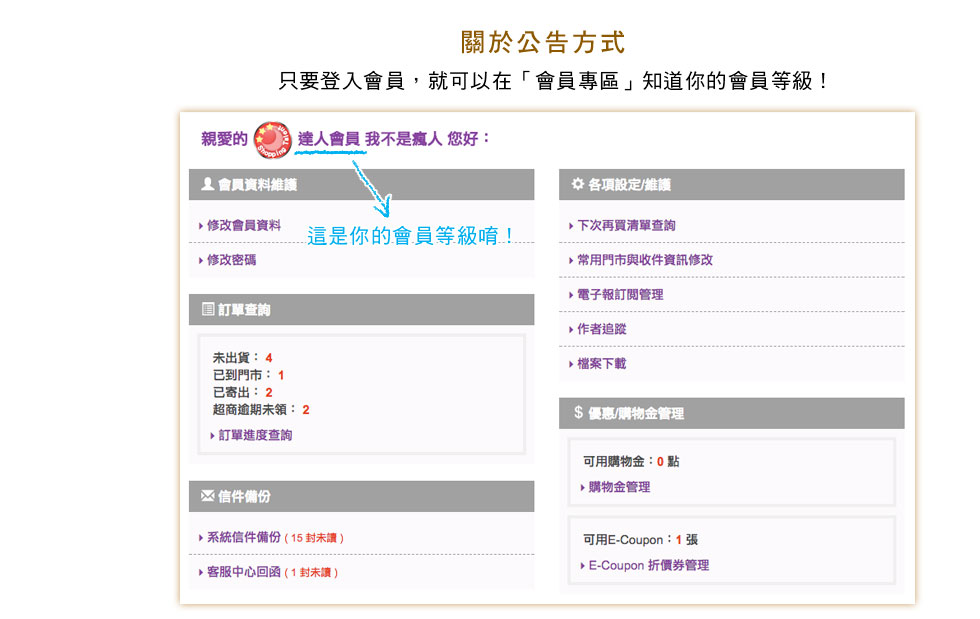Click the gear icon beside 各項設定/維護
The width and height of the screenshot is (980, 619).
[x=577, y=184]
